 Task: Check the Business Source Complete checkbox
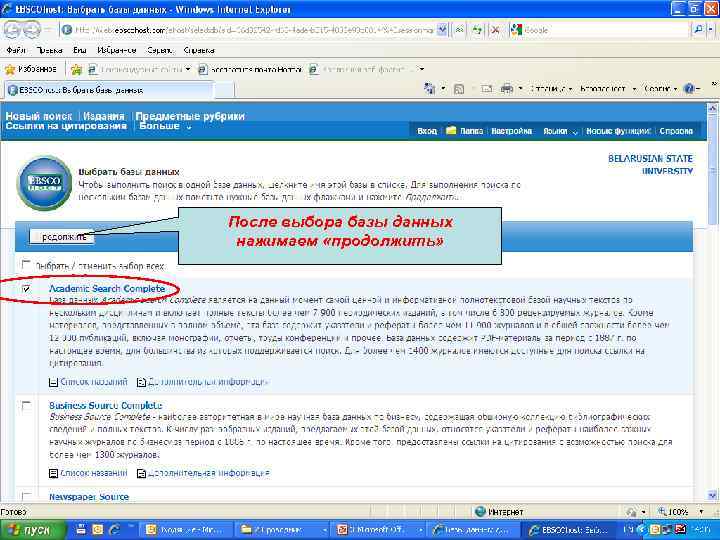(26, 405)
